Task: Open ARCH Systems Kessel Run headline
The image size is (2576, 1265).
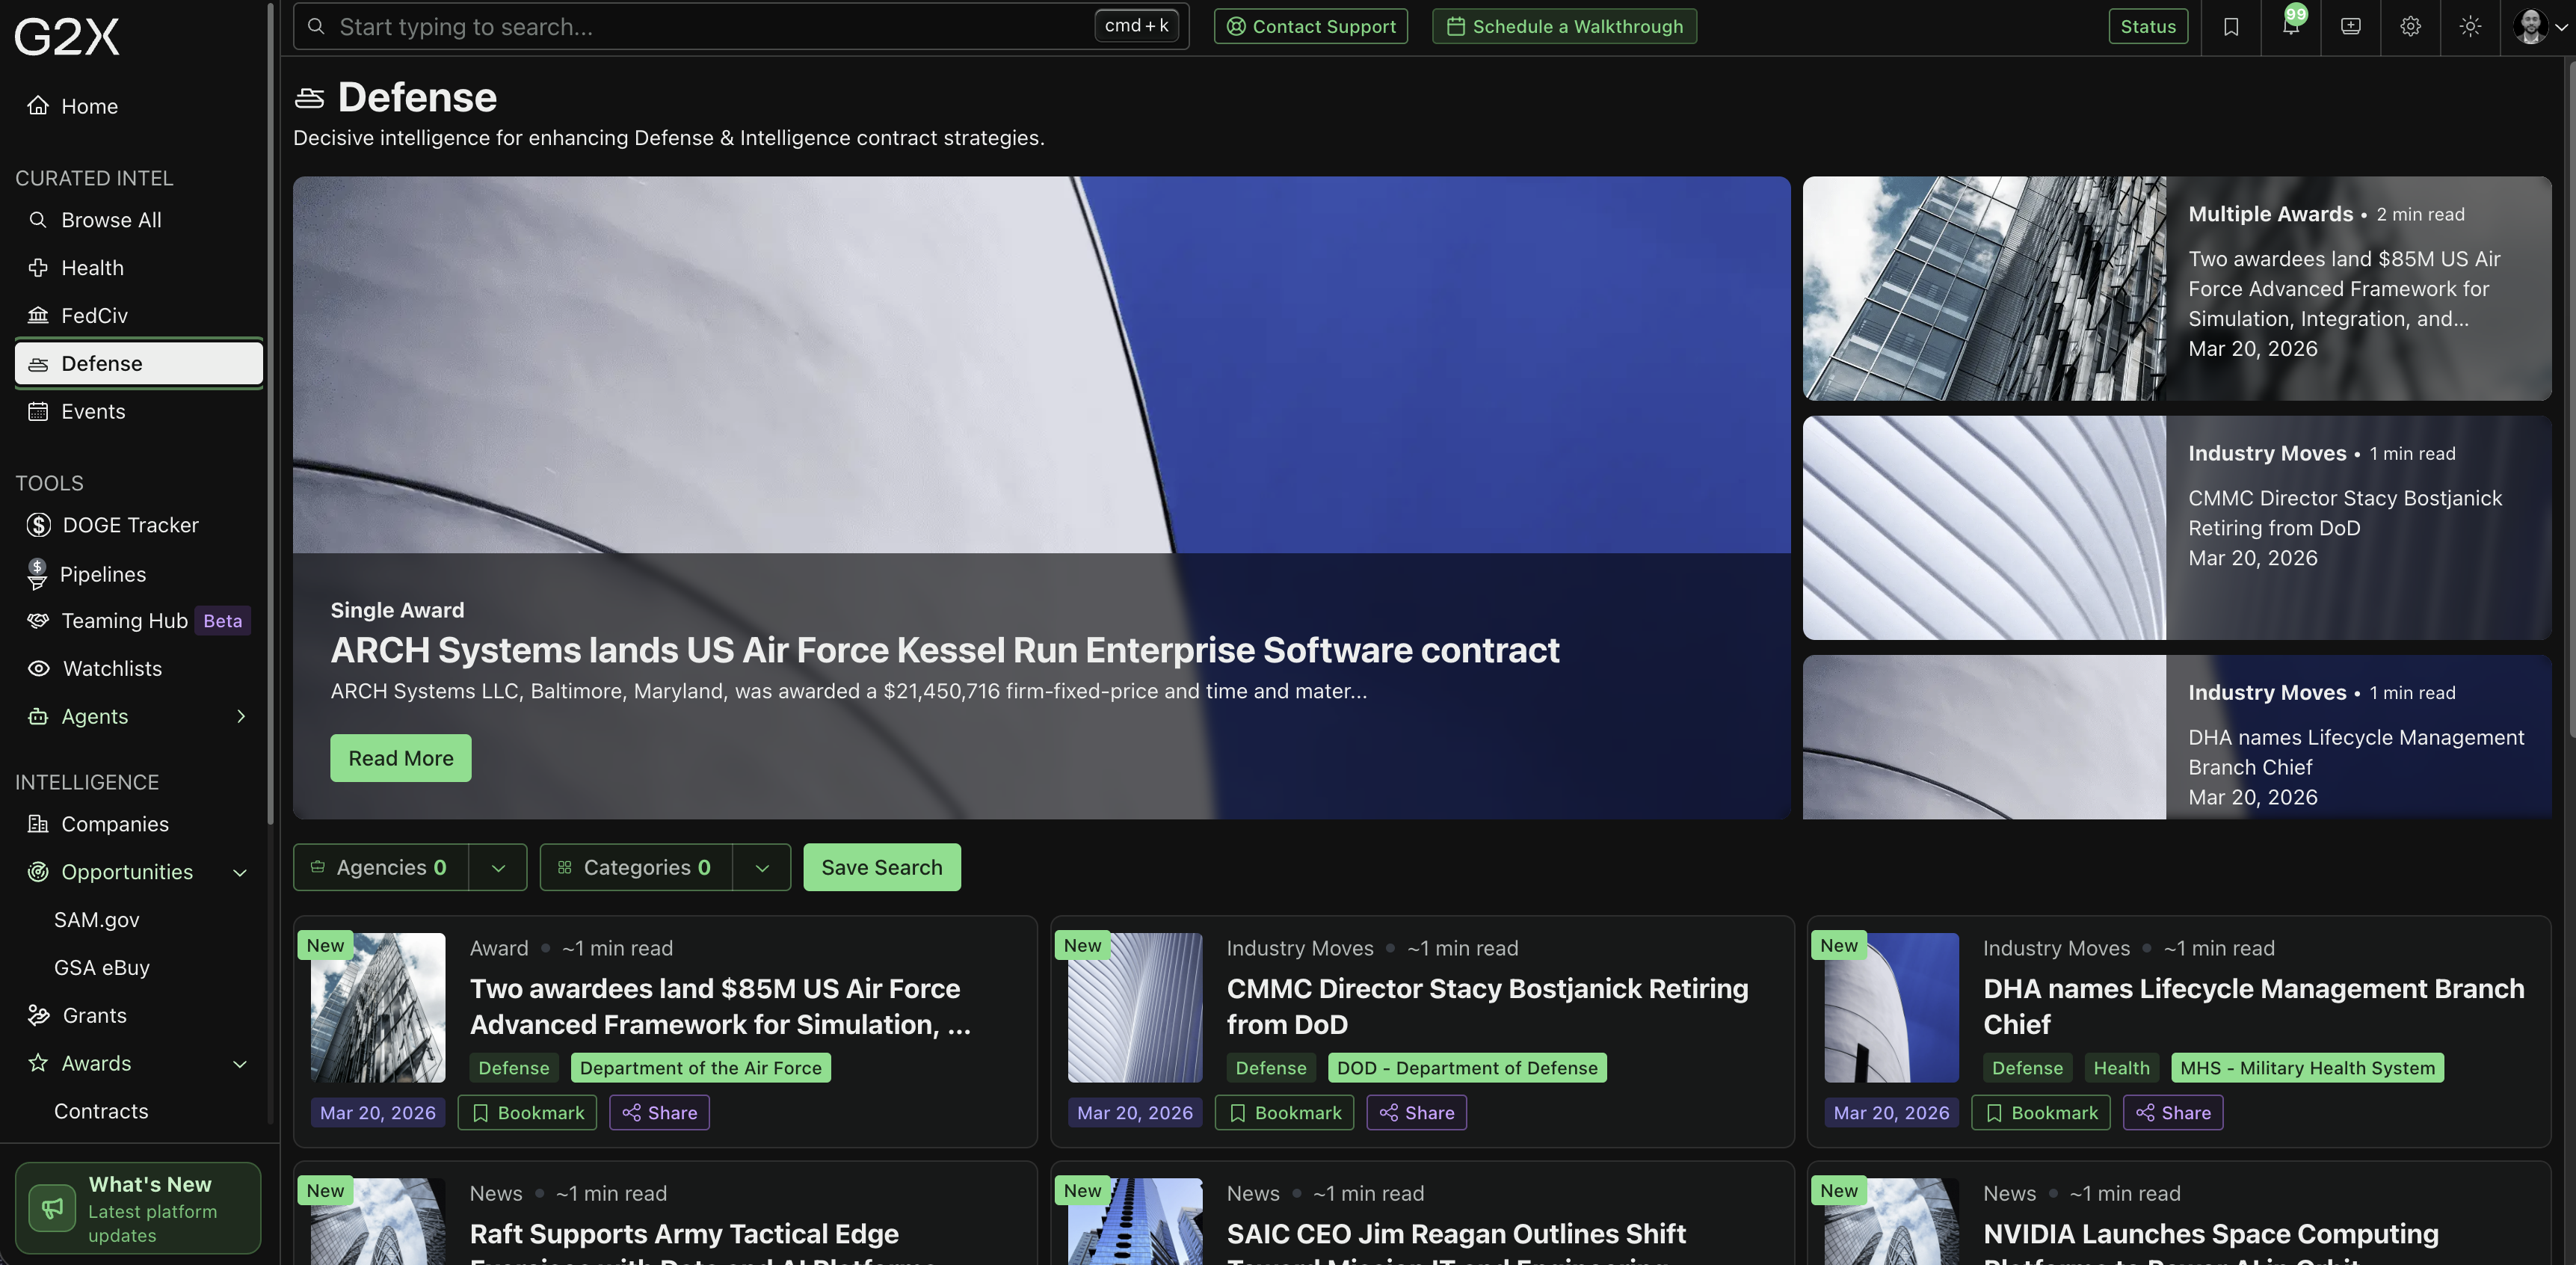Action: (945, 651)
